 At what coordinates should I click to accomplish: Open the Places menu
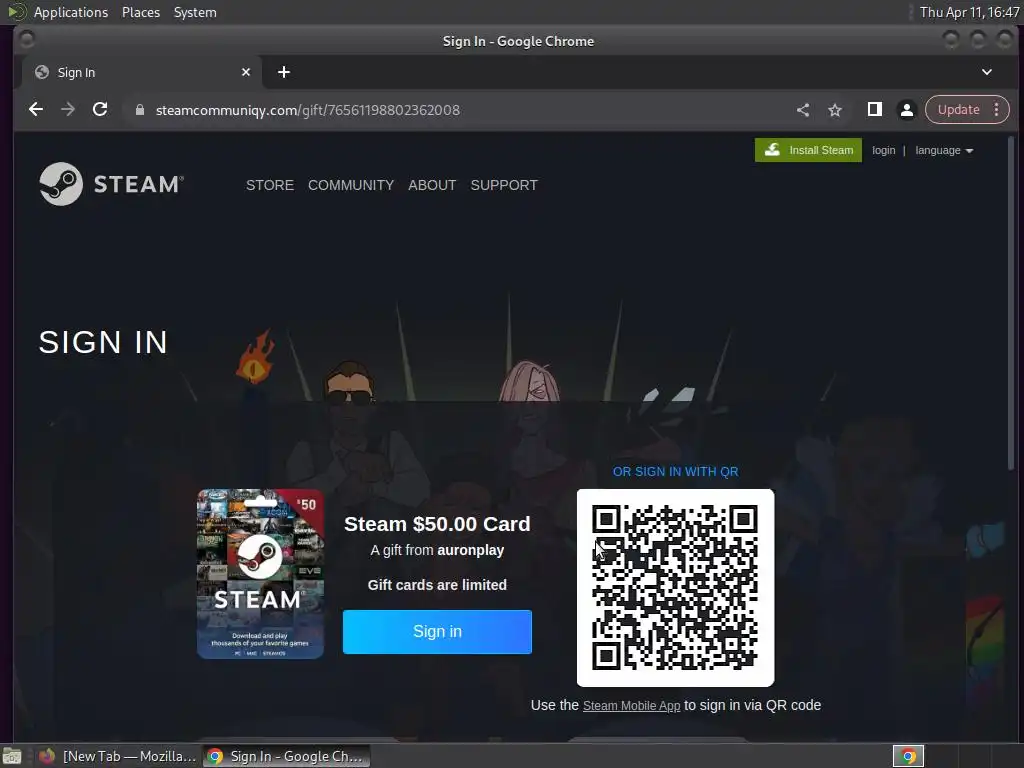[x=140, y=12]
